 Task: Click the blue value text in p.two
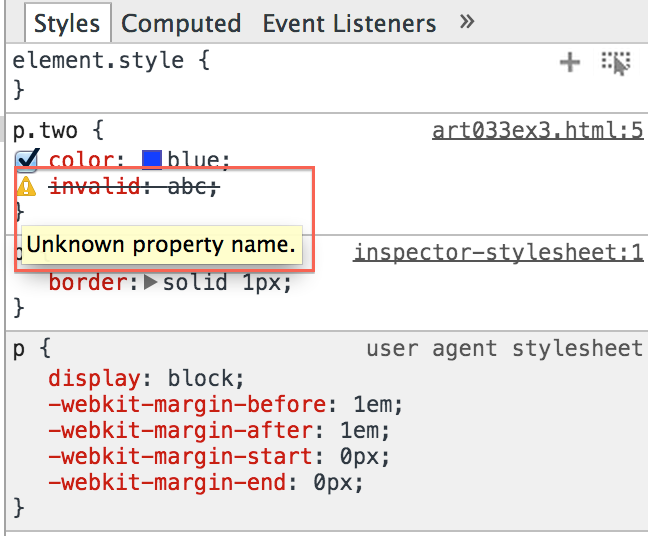click(x=193, y=160)
